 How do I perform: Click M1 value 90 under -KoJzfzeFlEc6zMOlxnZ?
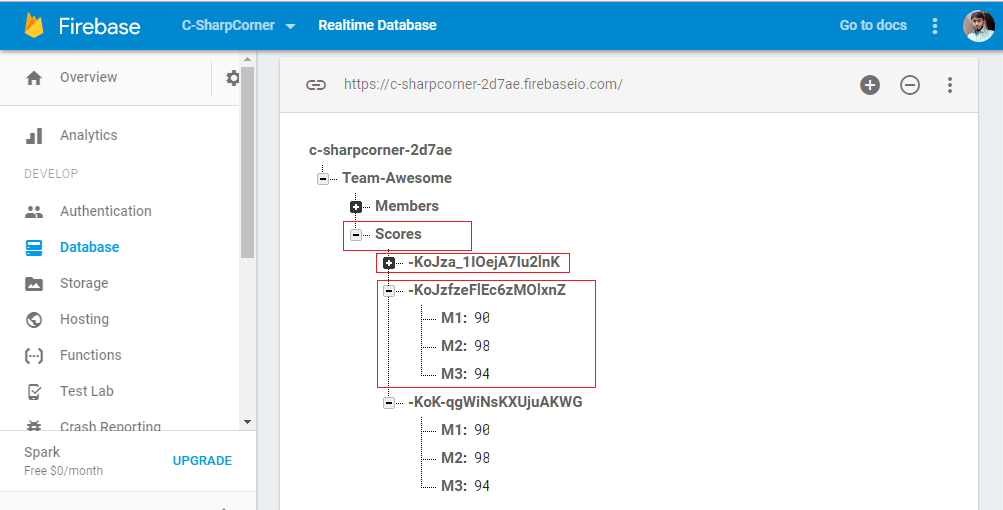482,318
